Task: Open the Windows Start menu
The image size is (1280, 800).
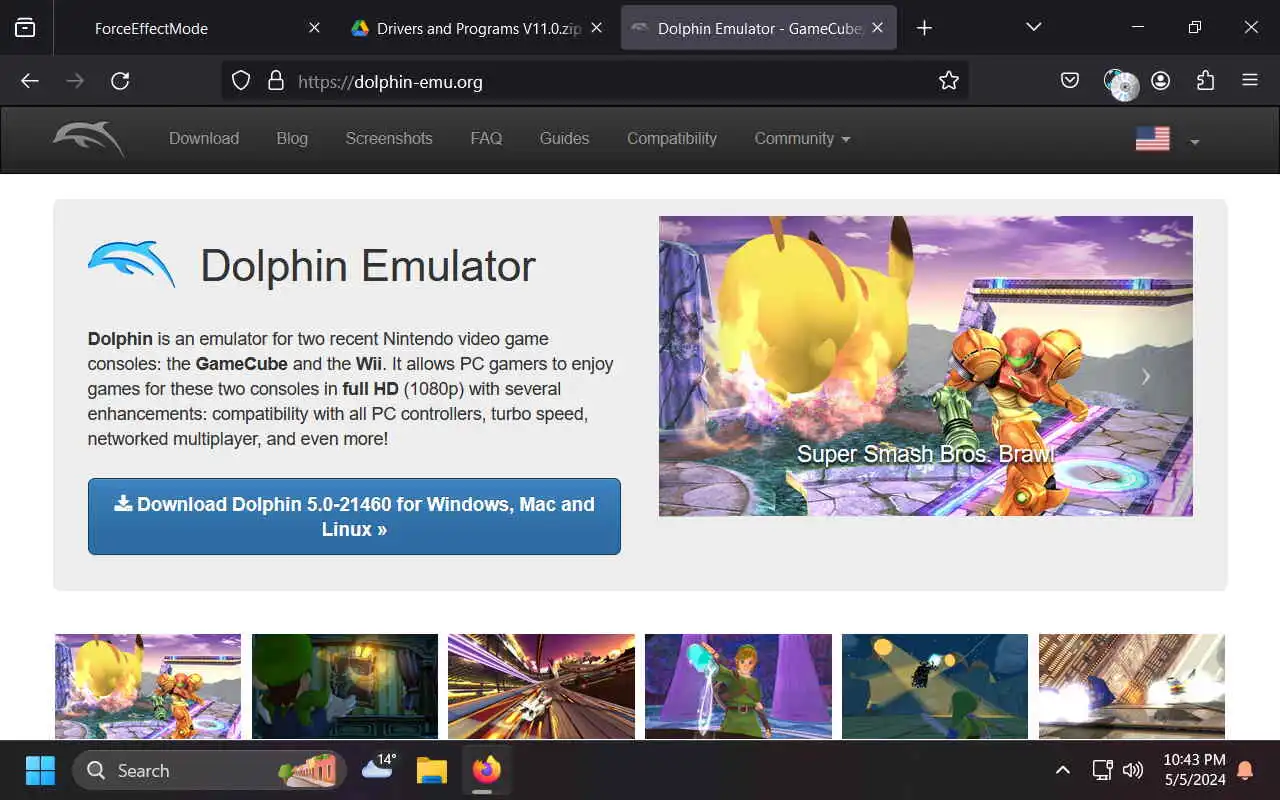Action: [x=40, y=770]
